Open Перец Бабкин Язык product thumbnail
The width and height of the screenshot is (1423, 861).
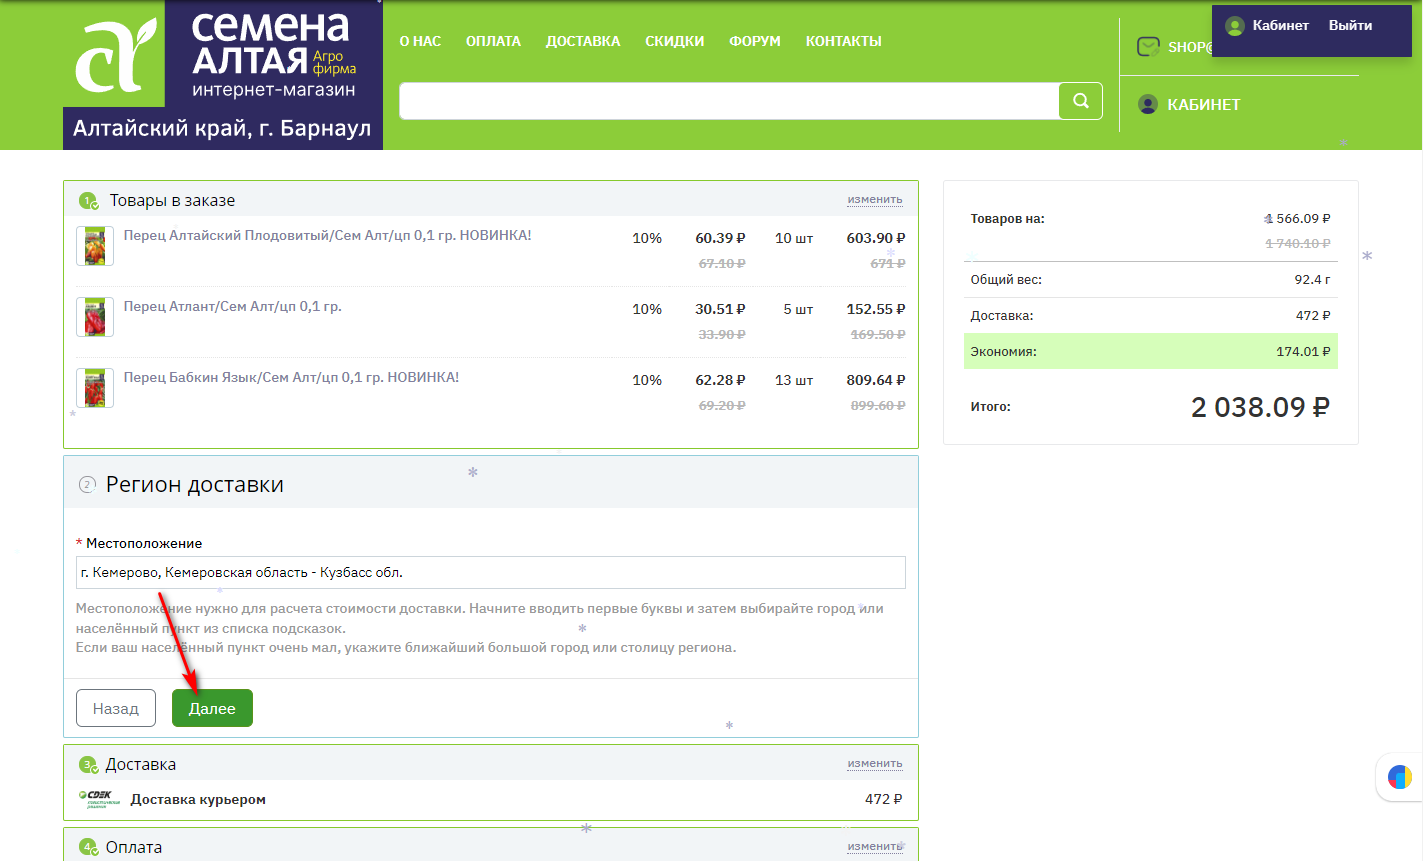point(95,388)
